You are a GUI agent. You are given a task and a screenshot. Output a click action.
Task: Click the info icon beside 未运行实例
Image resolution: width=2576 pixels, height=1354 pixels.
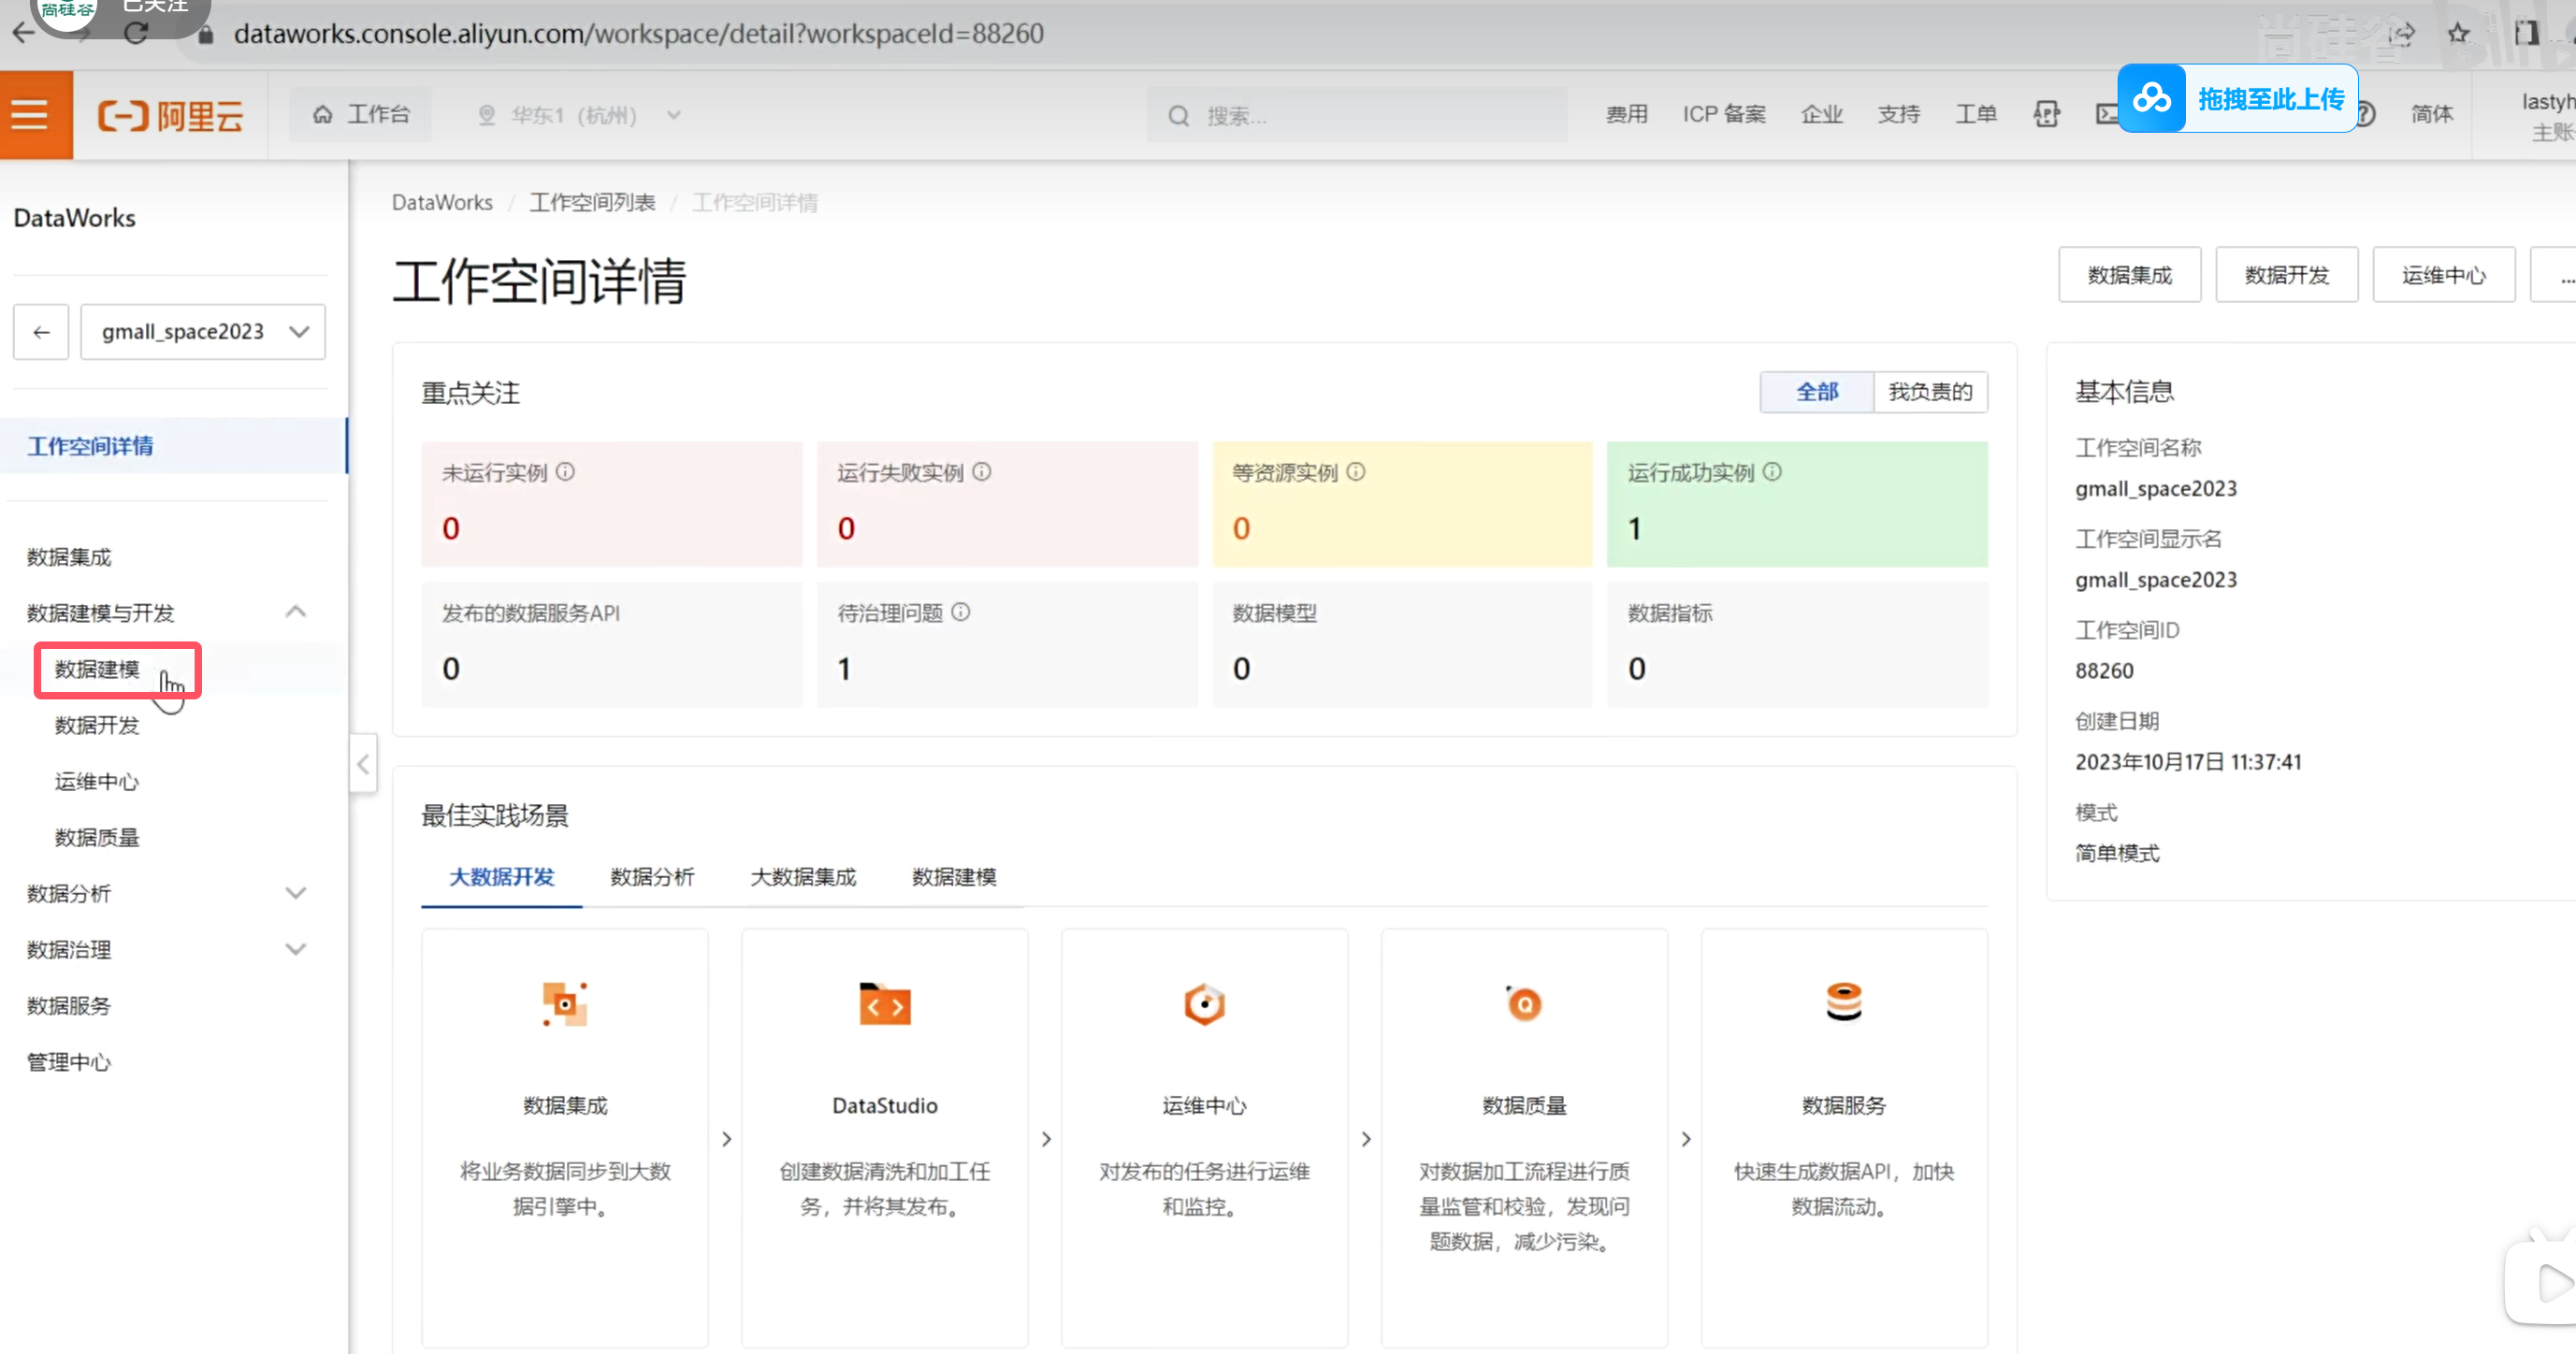coord(566,472)
